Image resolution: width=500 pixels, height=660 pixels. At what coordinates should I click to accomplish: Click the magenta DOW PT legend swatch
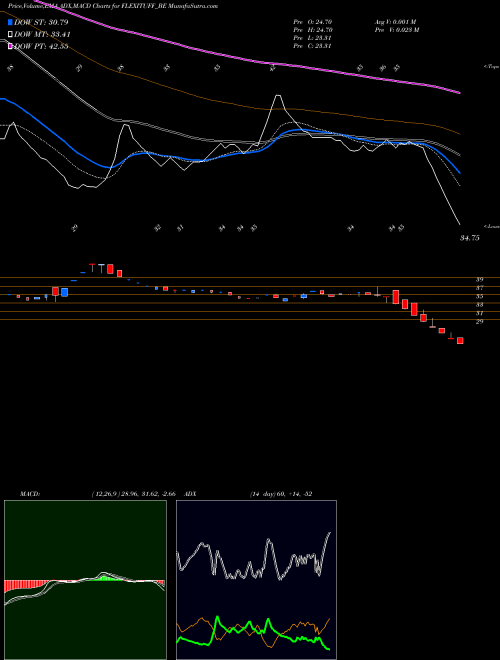point(10,46)
